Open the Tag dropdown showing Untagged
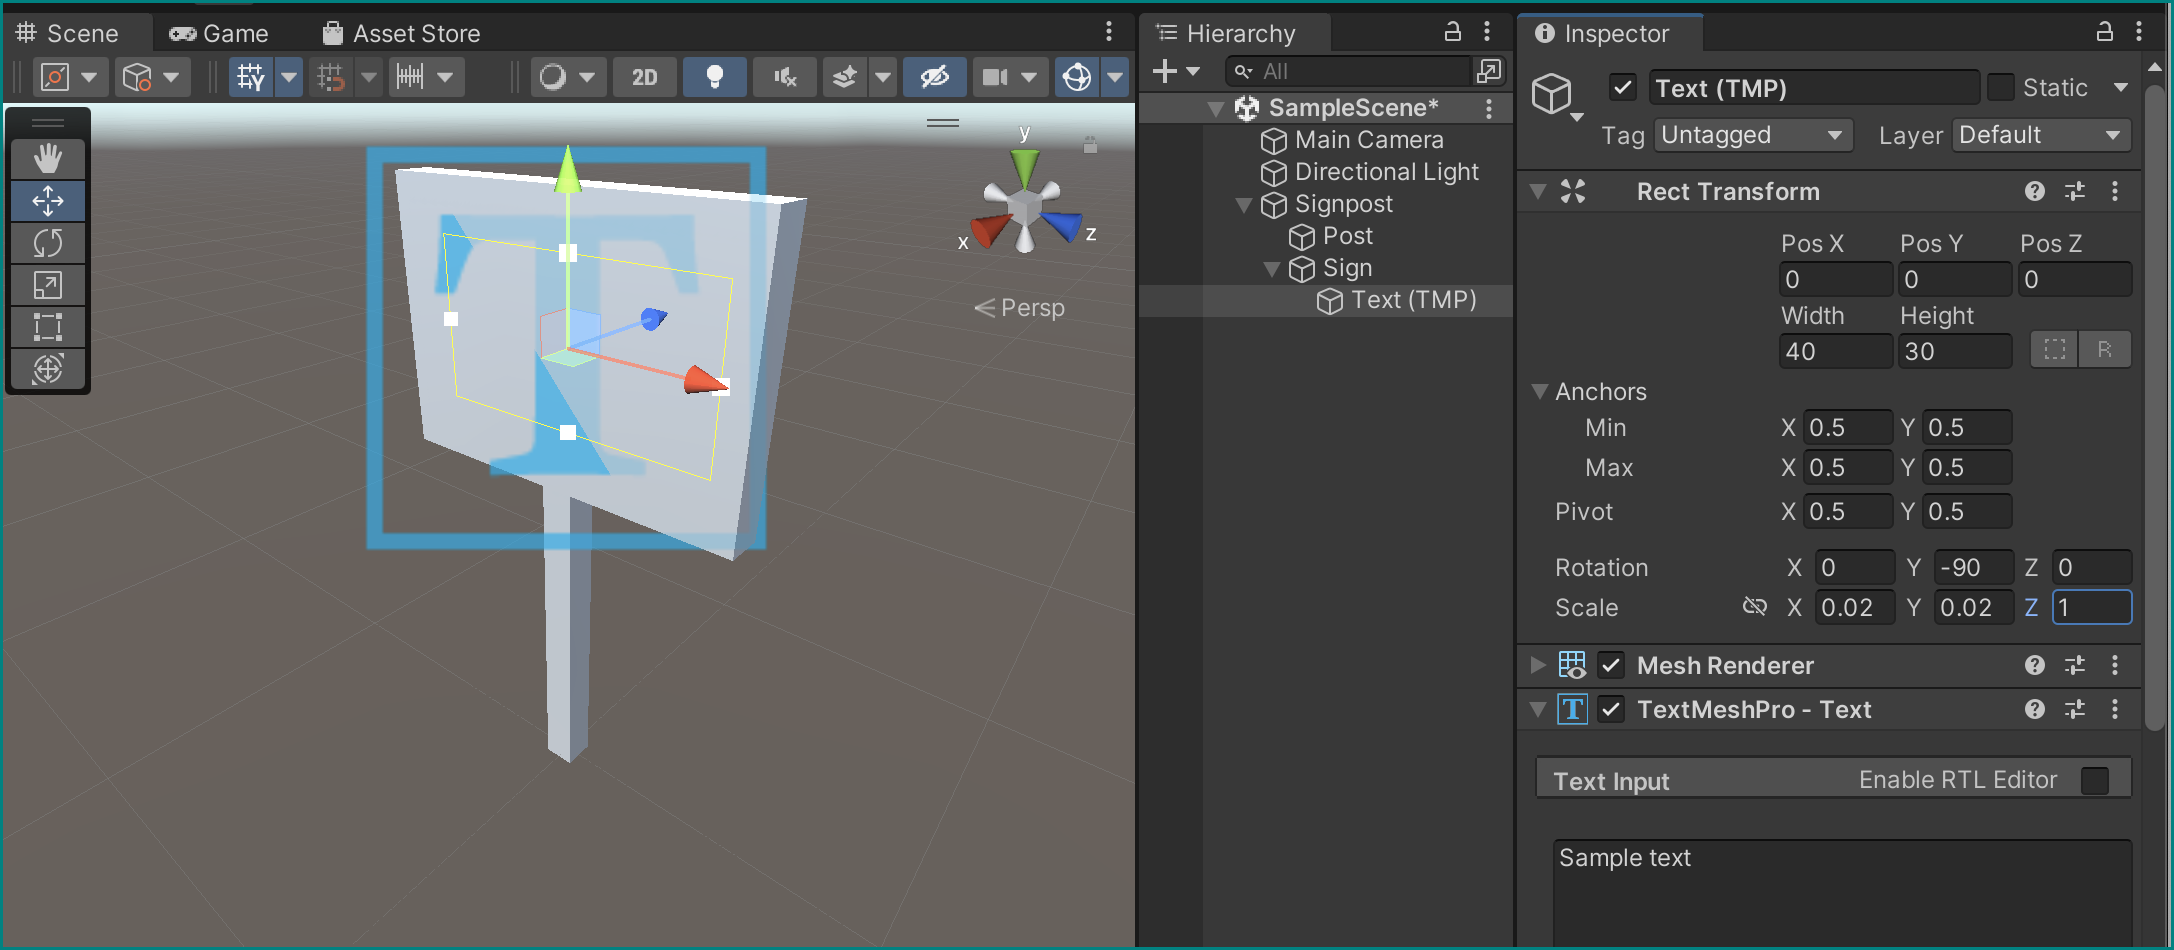Viewport: 2174px width, 950px height. [1752, 135]
